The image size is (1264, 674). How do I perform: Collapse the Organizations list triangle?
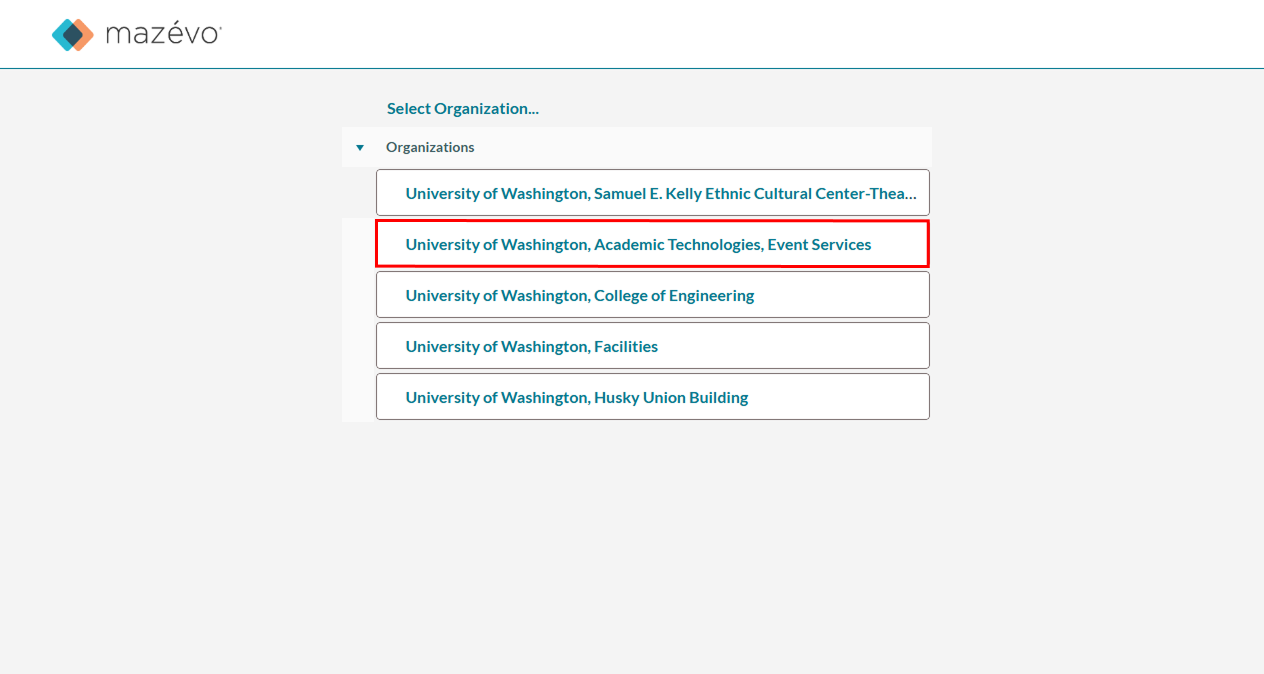pyautogui.click(x=360, y=147)
